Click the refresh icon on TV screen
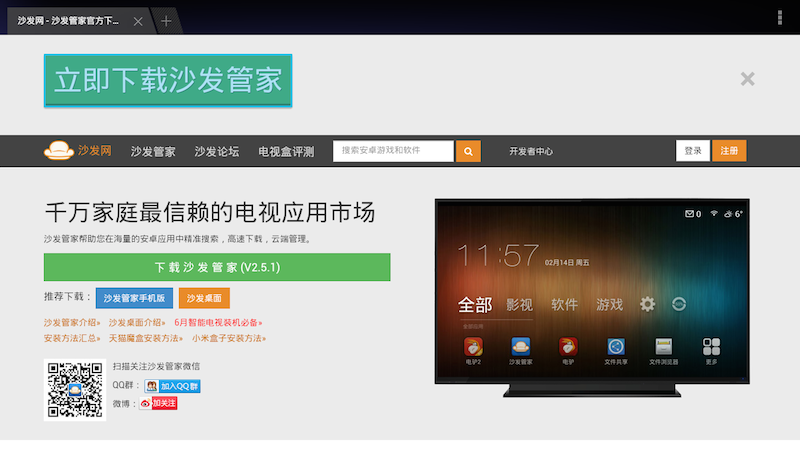Viewport: 800px width, 450px height. [679, 304]
